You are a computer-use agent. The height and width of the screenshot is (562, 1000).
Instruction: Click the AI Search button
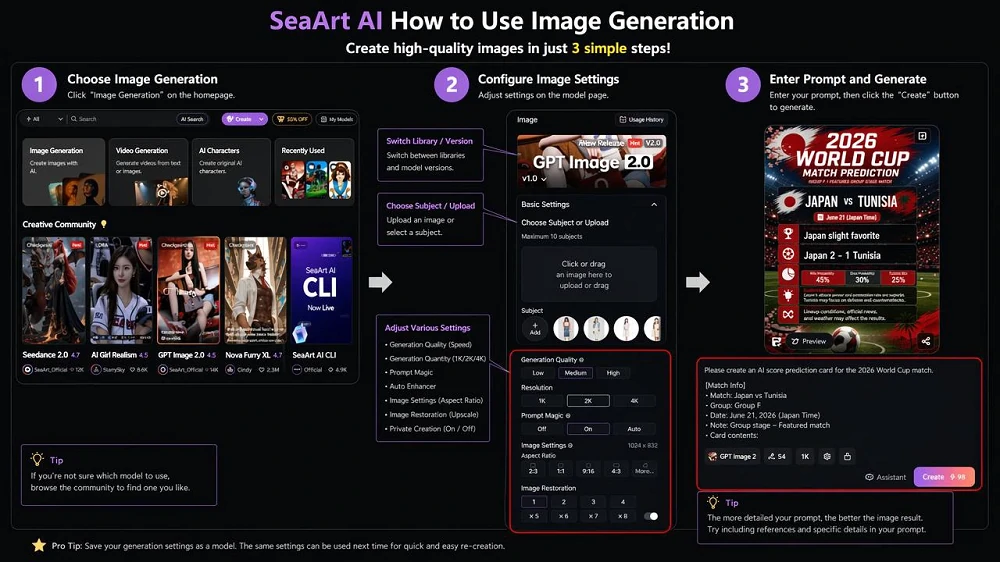pyautogui.click(x=192, y=119)
